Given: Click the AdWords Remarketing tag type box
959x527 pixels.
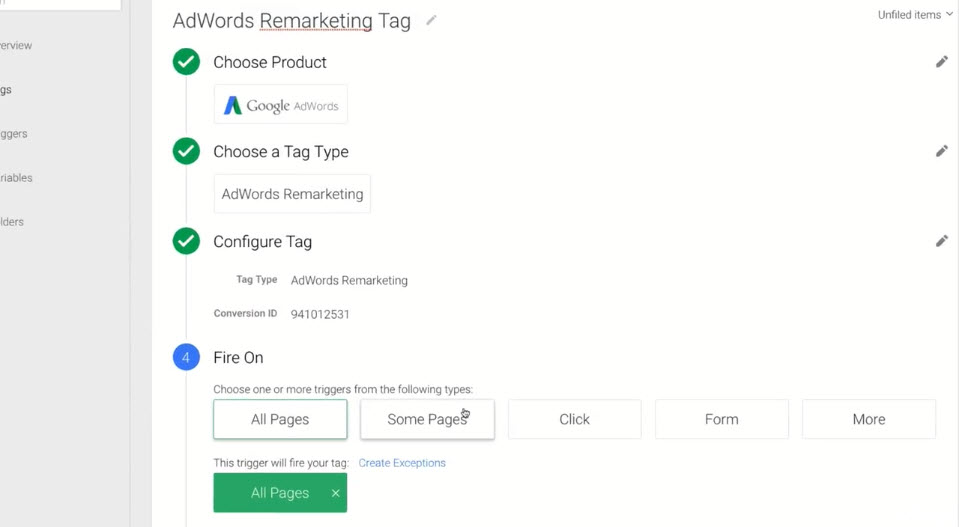Looking at the screenshot, I should coord(292,194).
